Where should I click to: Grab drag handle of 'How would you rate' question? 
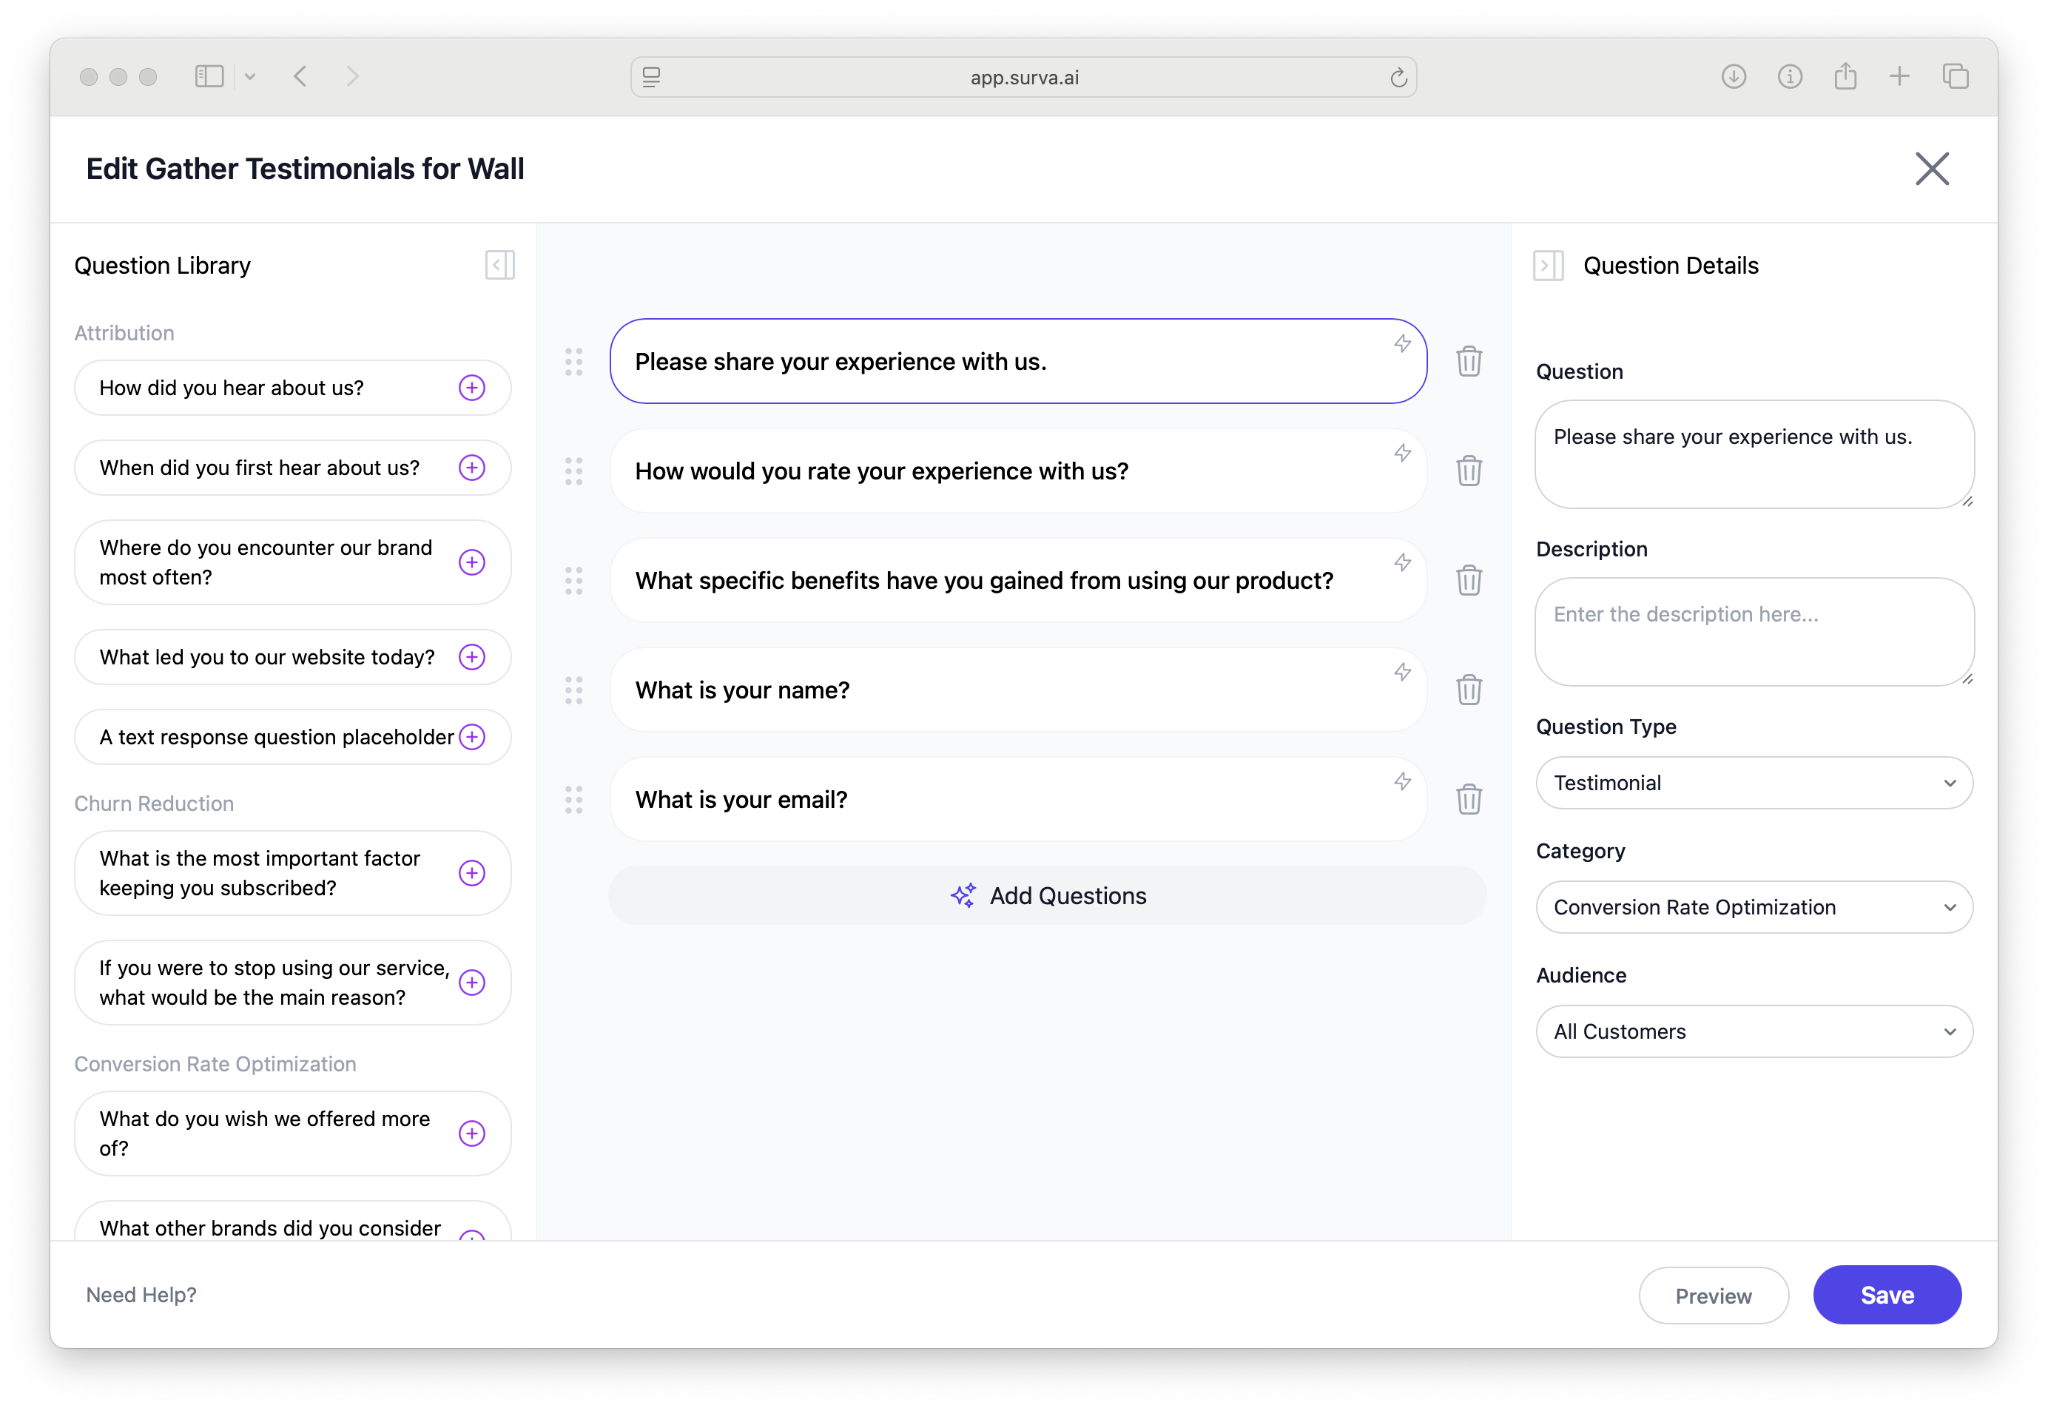pyautogui.click(x=574, y=471)
